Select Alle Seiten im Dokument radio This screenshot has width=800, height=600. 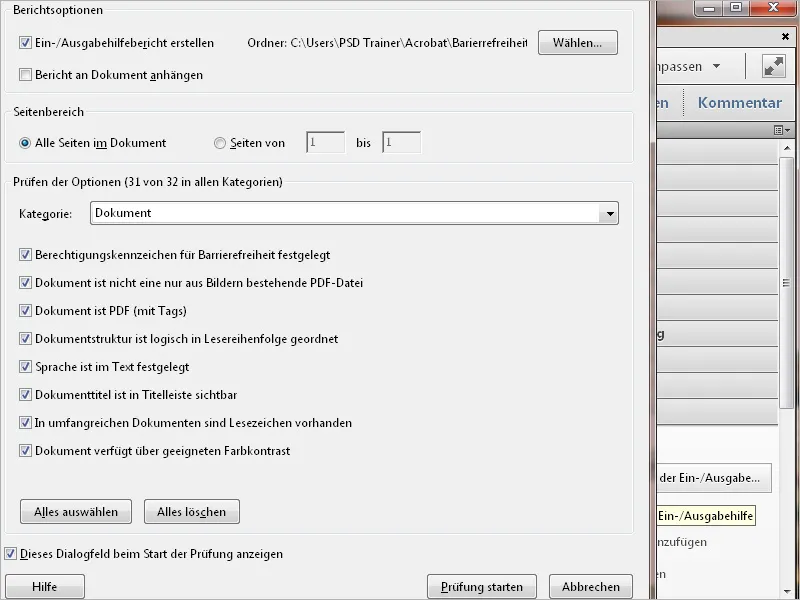click(x=24, y=143)
